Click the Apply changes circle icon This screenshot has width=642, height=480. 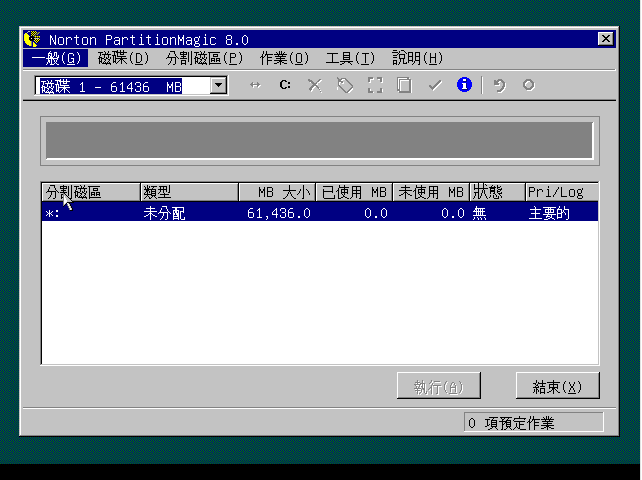pyautogui.click(x=529, y=85)
